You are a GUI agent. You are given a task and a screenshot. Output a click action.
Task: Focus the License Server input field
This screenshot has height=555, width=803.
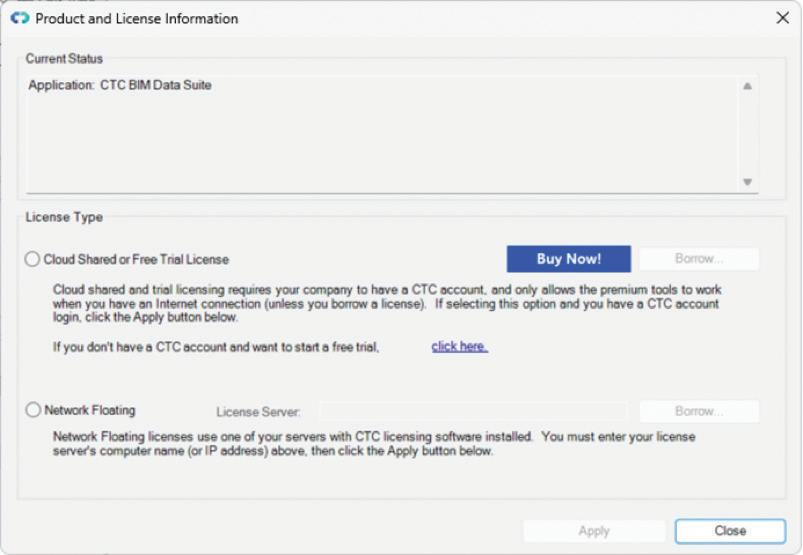(x=472, y=411)
